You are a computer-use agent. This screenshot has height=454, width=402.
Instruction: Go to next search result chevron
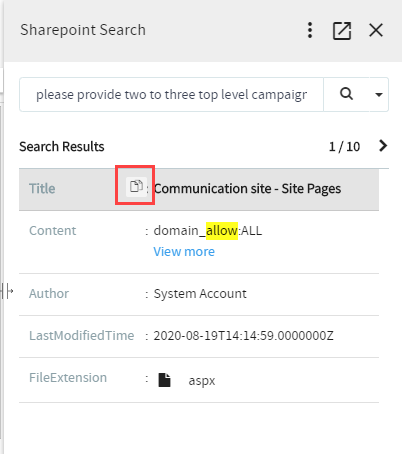[x=383, y=146]
